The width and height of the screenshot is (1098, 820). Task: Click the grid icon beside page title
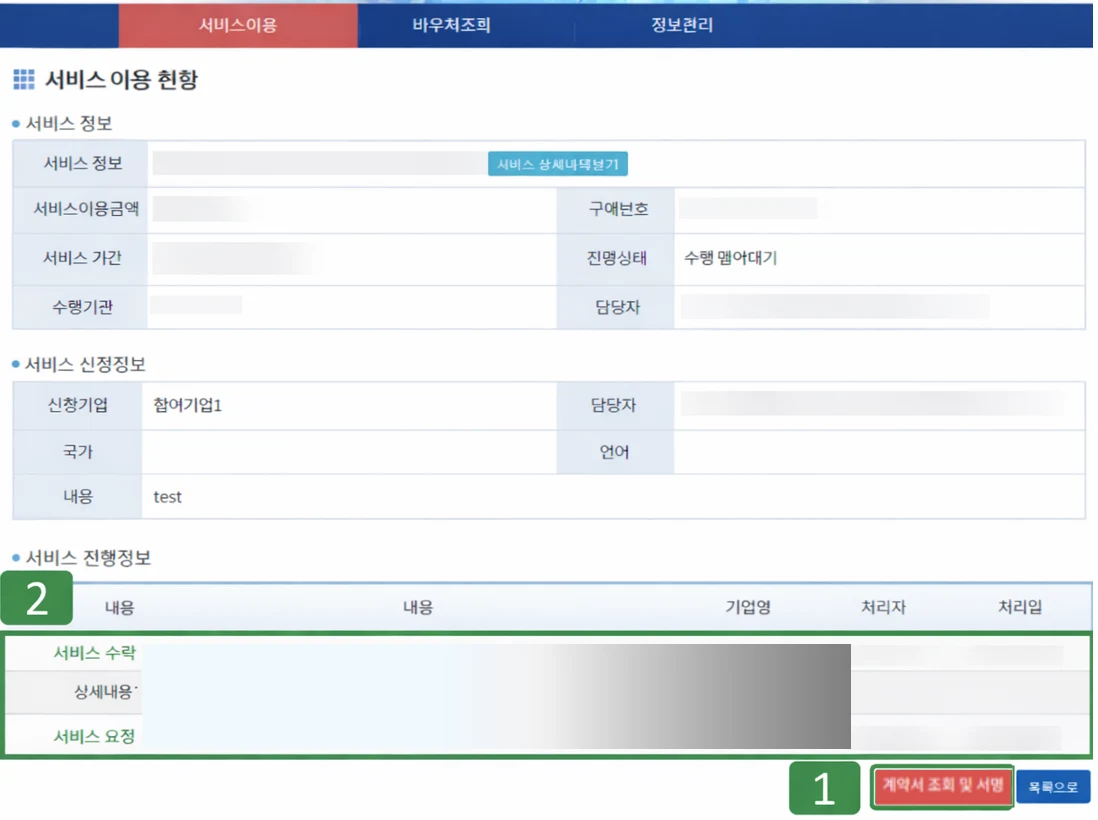[x=24, y=79]
